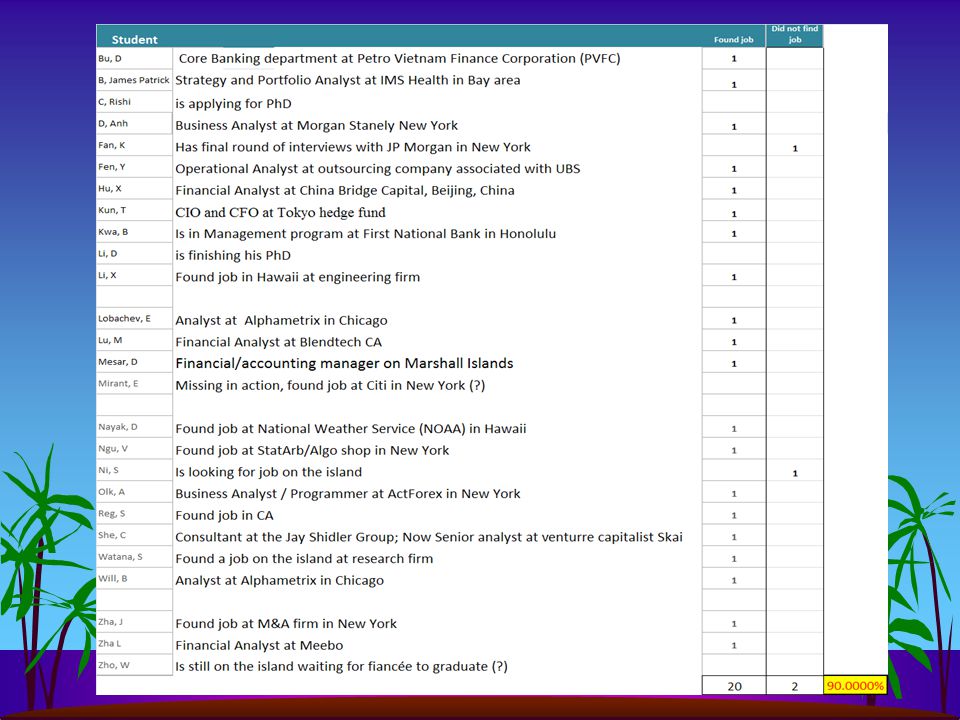This screenshot has width=960, height=720.
Task: Click student name Fan, K
Action: point(111,145)
